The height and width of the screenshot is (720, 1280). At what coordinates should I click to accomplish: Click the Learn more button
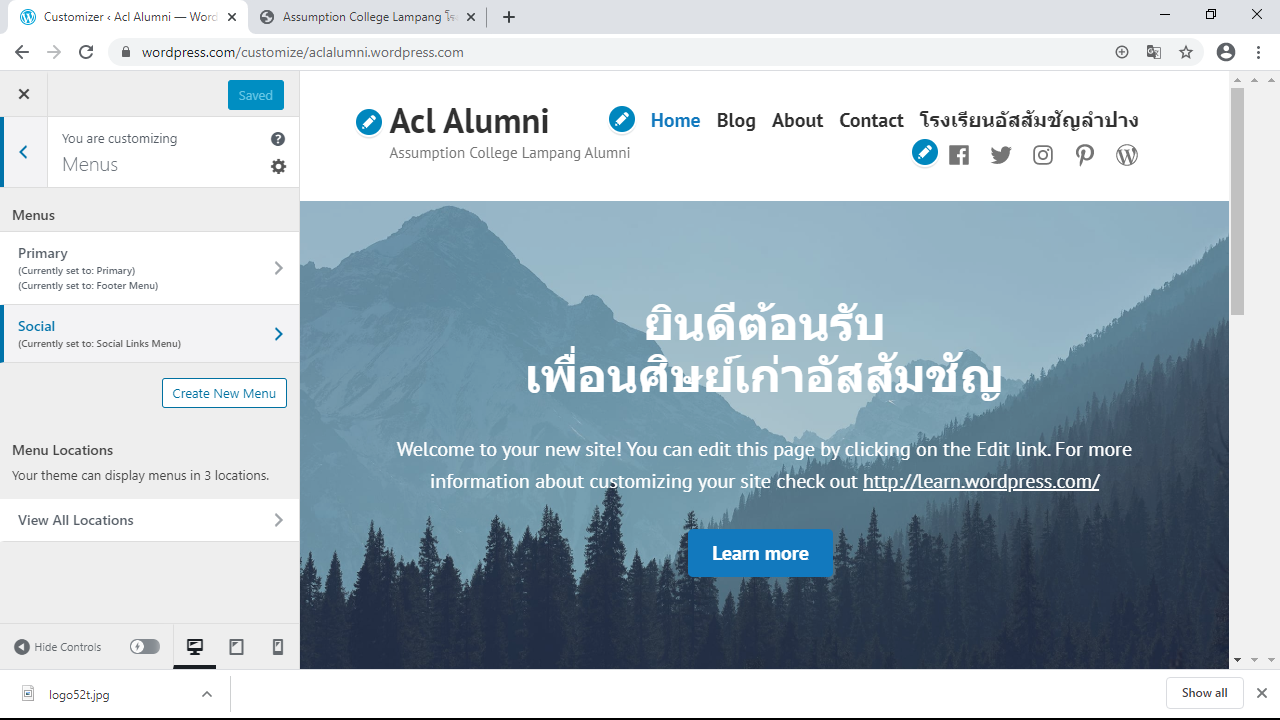(760, 553)
